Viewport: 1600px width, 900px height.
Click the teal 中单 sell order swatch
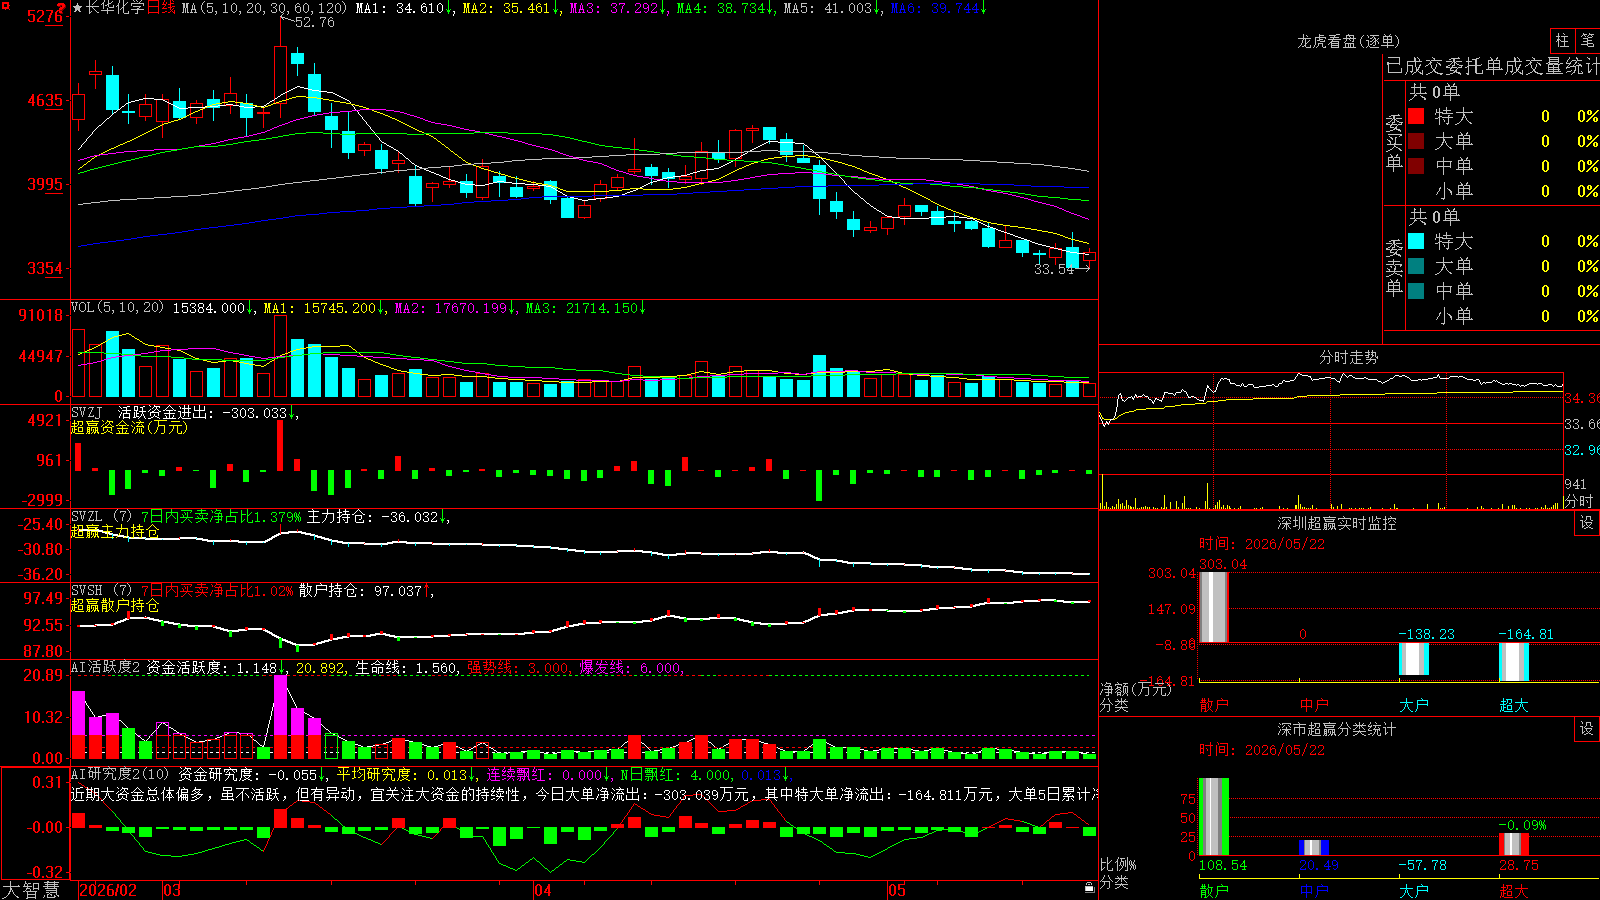(x=1416, y=291)
